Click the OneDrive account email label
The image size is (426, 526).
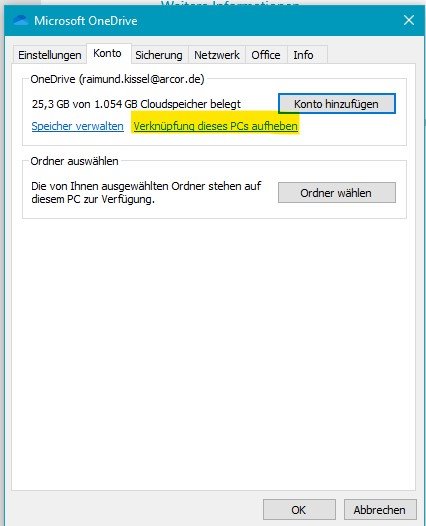[x=117, y=79]
